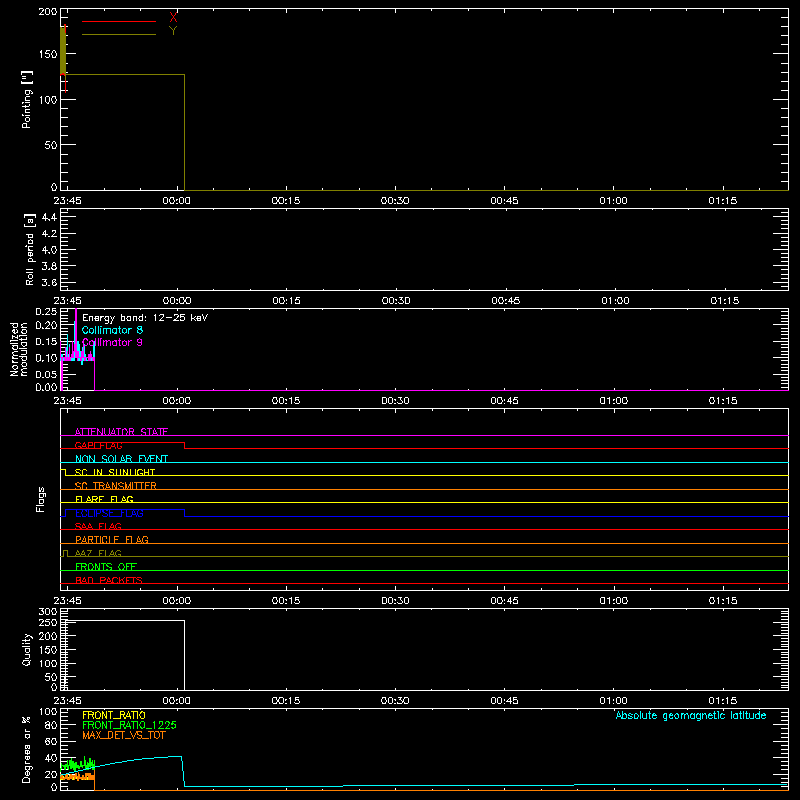The image size is (800, 800).
Task: Click 00:15 time label under modulation plot
Action: 286,401
